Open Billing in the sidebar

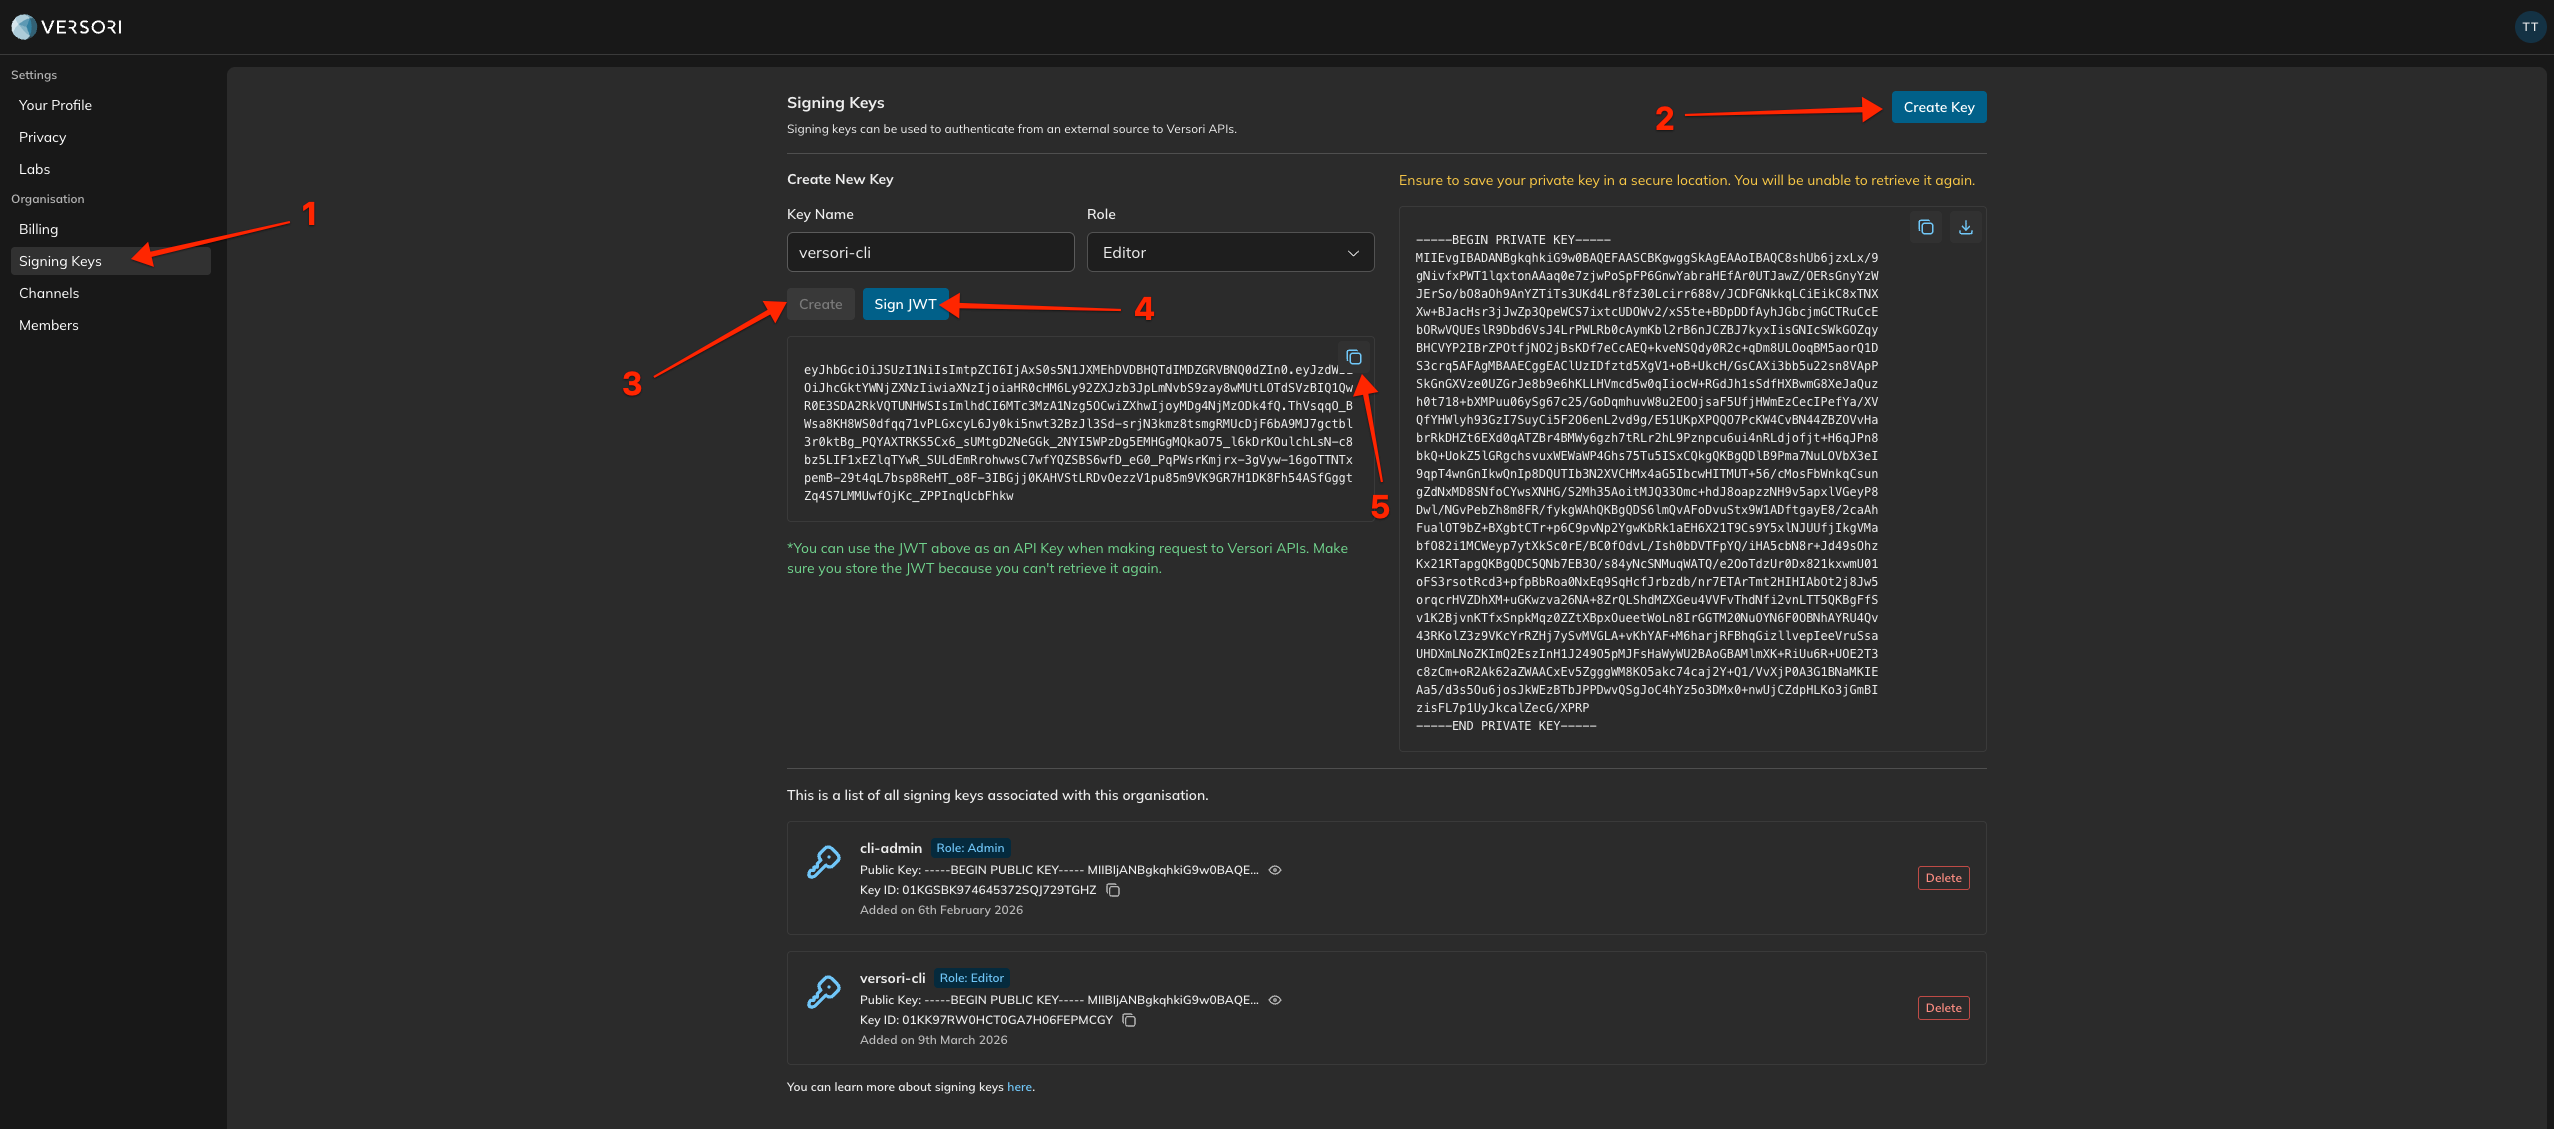point(38,229)
